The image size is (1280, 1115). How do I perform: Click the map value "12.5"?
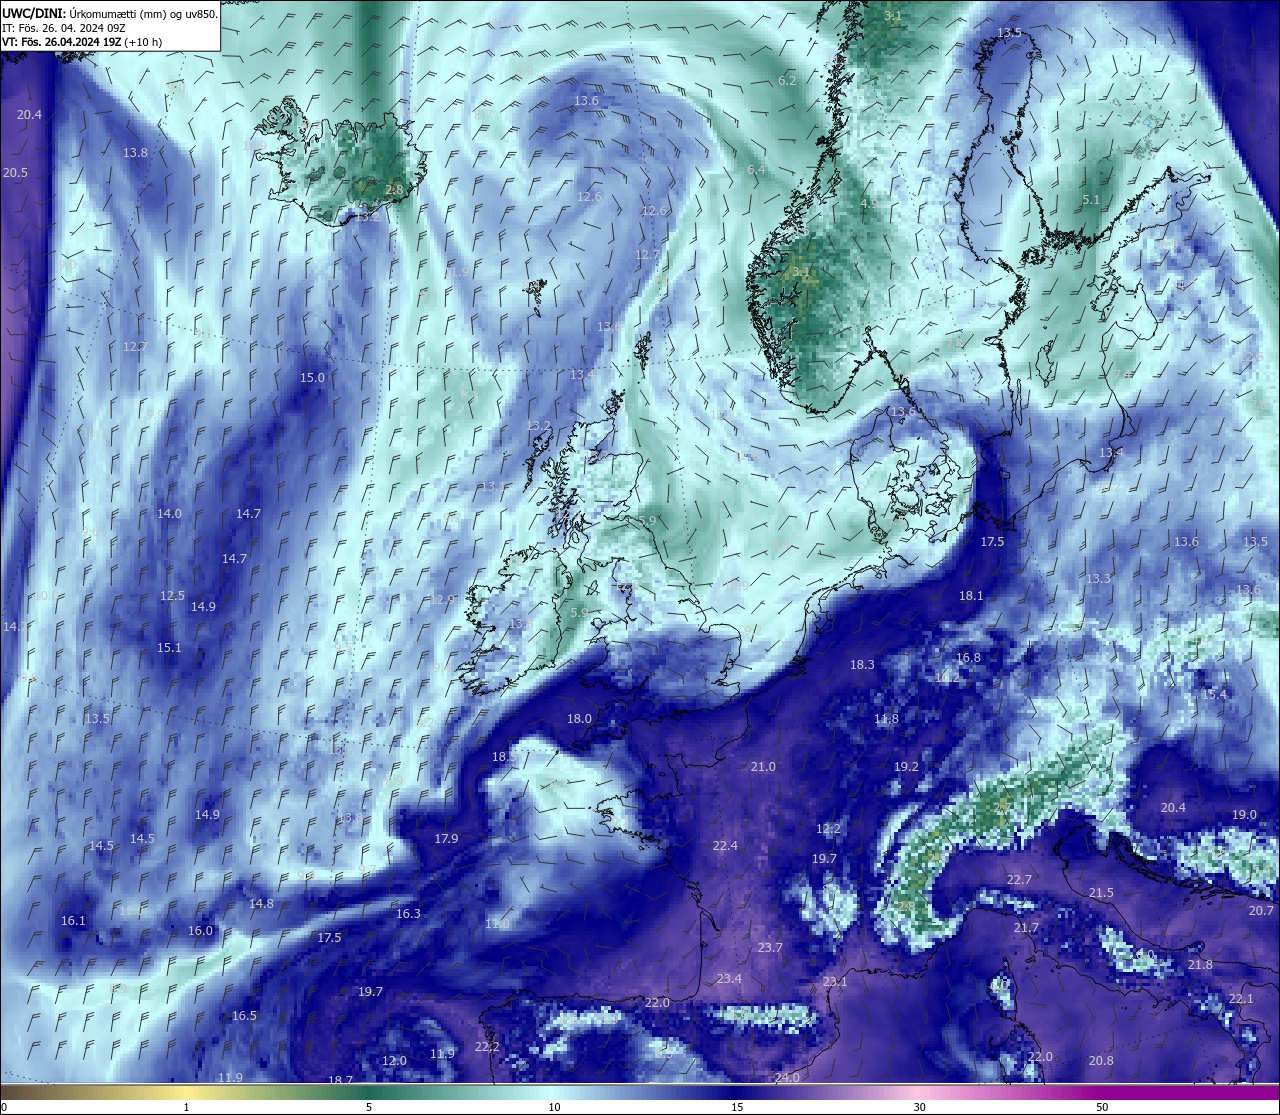tap(172, 596)
